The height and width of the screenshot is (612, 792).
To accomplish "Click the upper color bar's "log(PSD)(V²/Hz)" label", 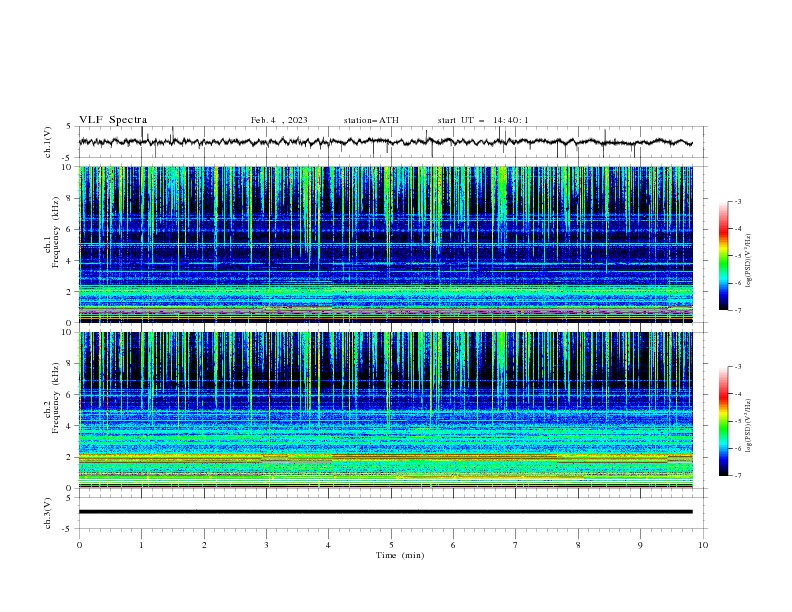I will (749, 261).
